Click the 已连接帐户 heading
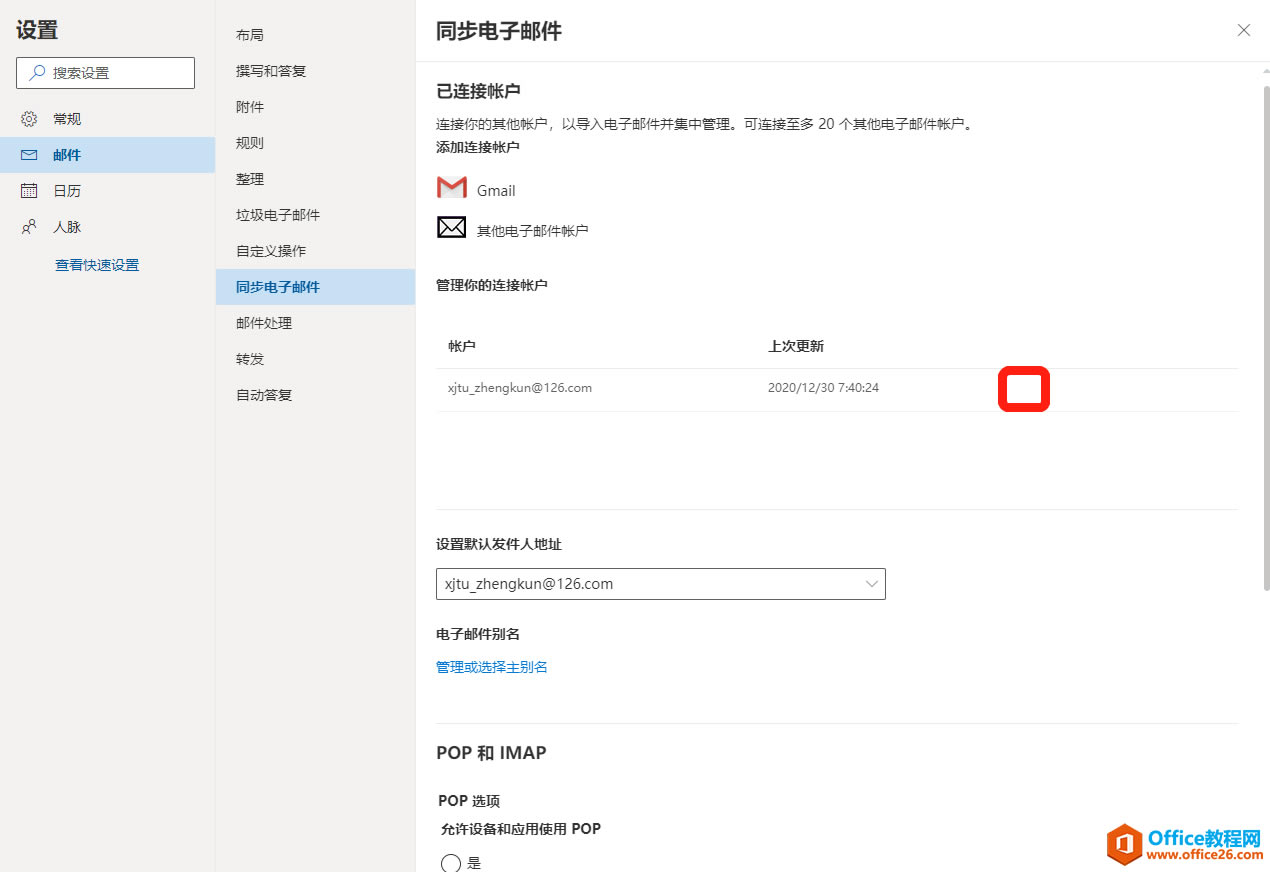The width and height of the screenshot is (1270, 872). click(478, 91)
